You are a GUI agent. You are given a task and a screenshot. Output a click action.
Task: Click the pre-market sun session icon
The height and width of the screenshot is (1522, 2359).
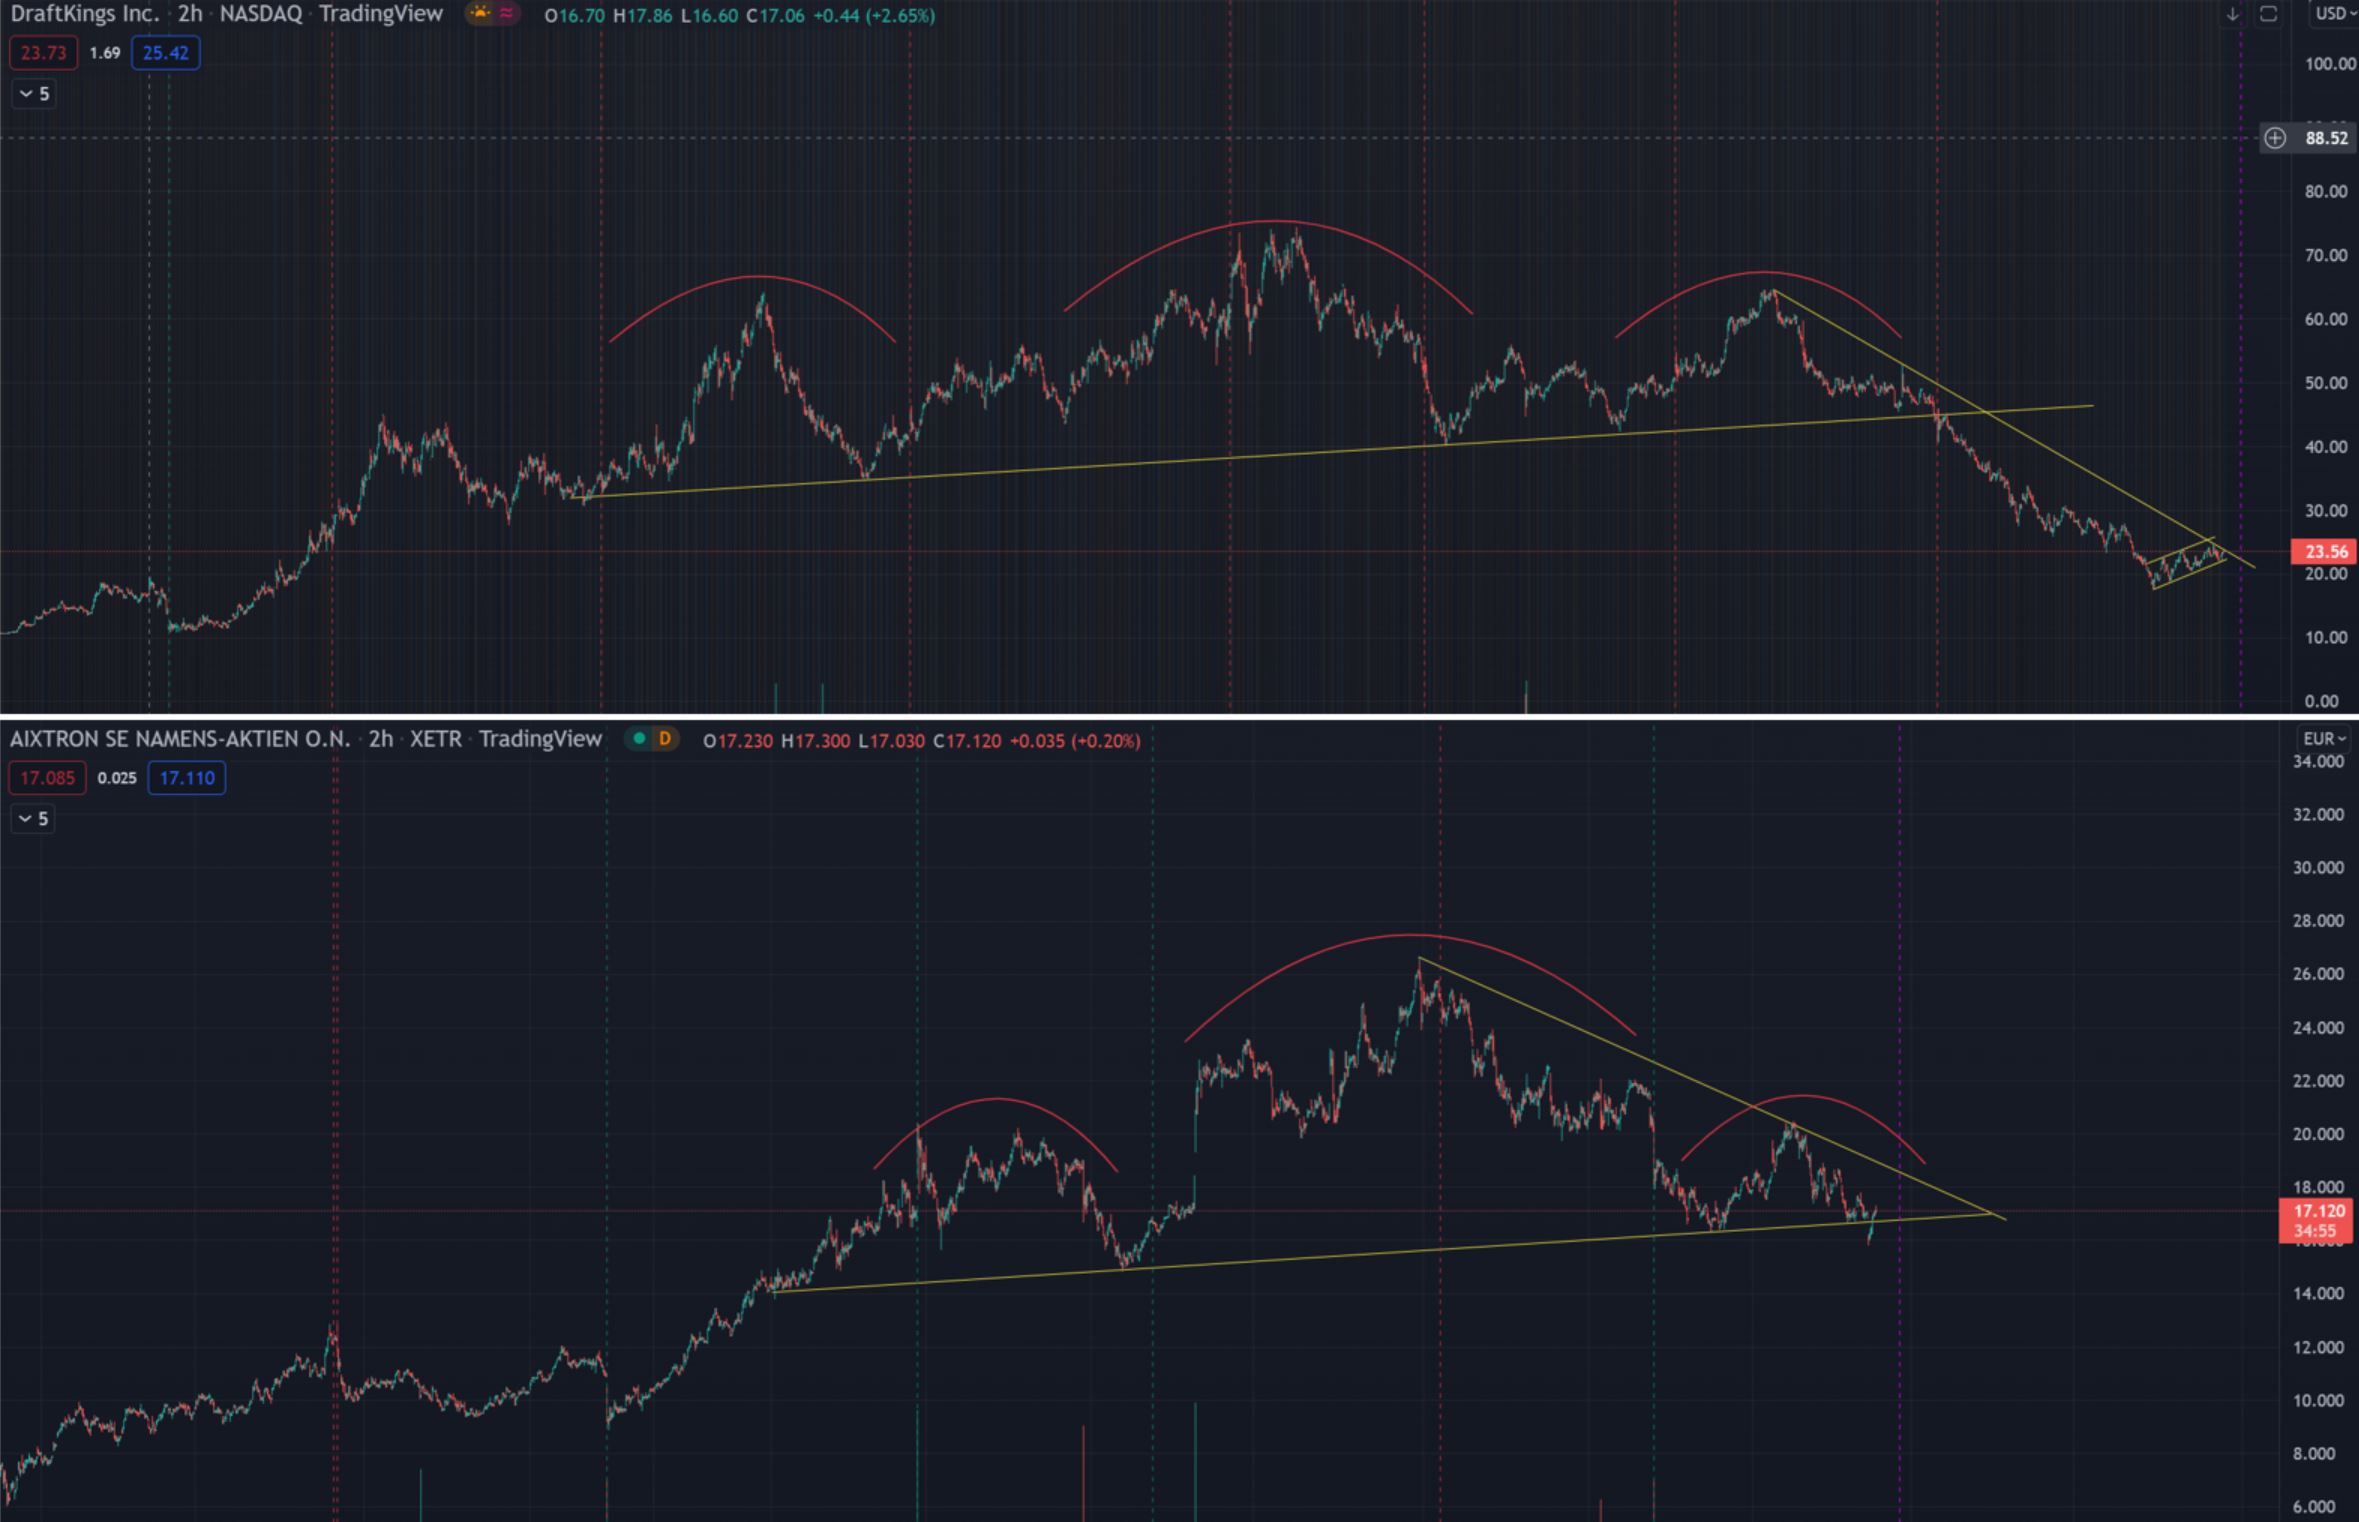coord(481,14)
